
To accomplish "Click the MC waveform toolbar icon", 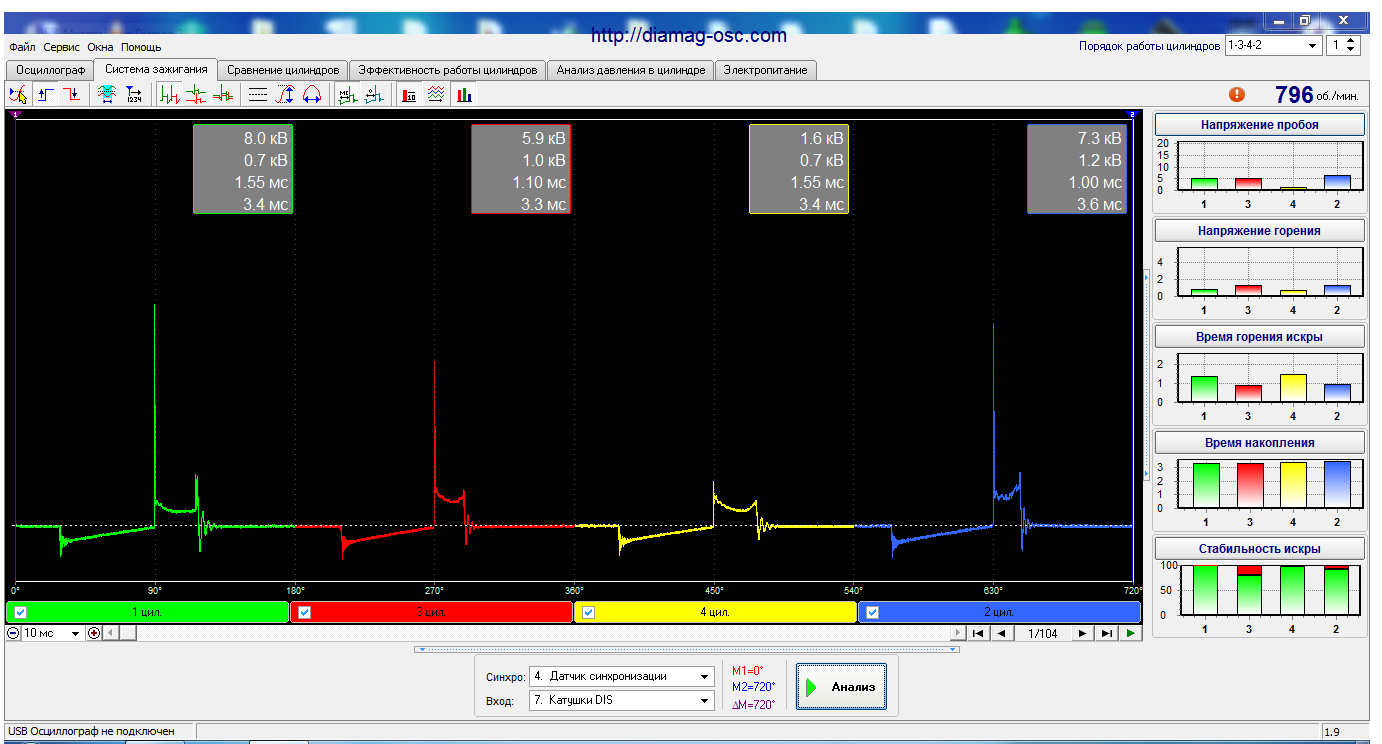I will click(347, 95).
